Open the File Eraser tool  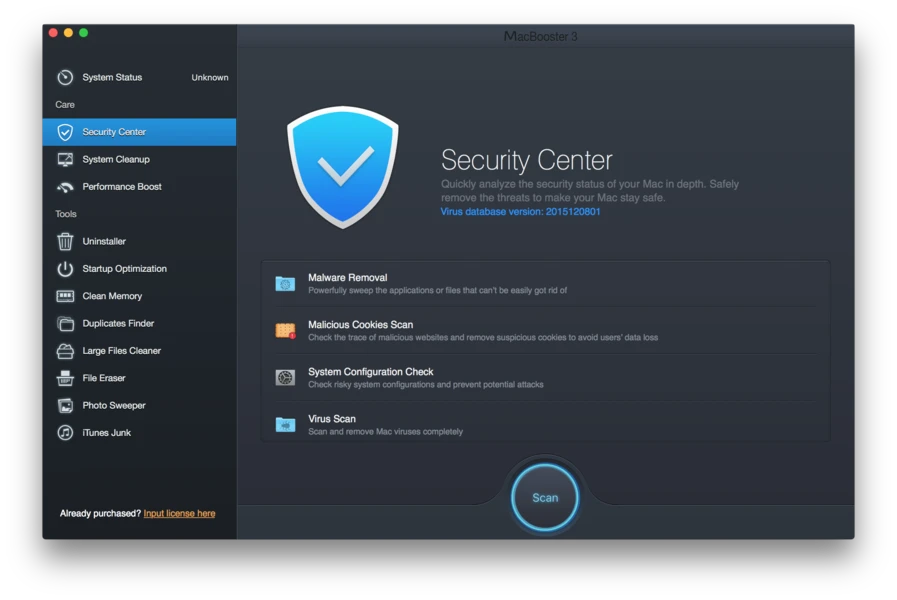139,378
